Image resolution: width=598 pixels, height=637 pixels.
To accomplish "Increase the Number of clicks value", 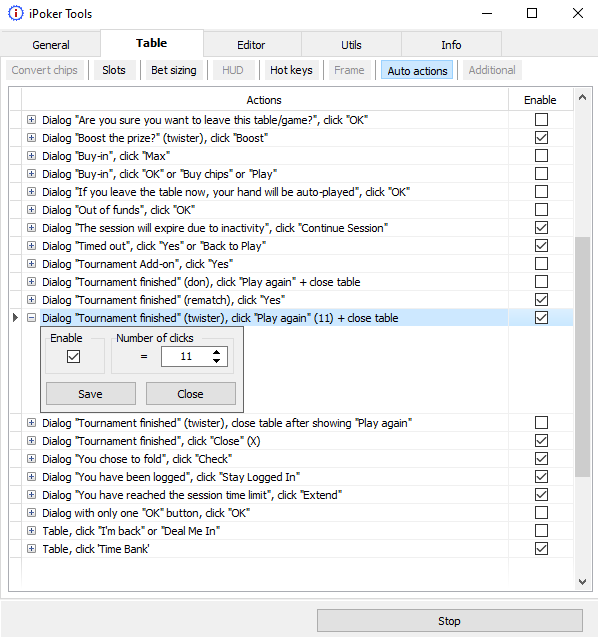I will [x=217, y=352].
